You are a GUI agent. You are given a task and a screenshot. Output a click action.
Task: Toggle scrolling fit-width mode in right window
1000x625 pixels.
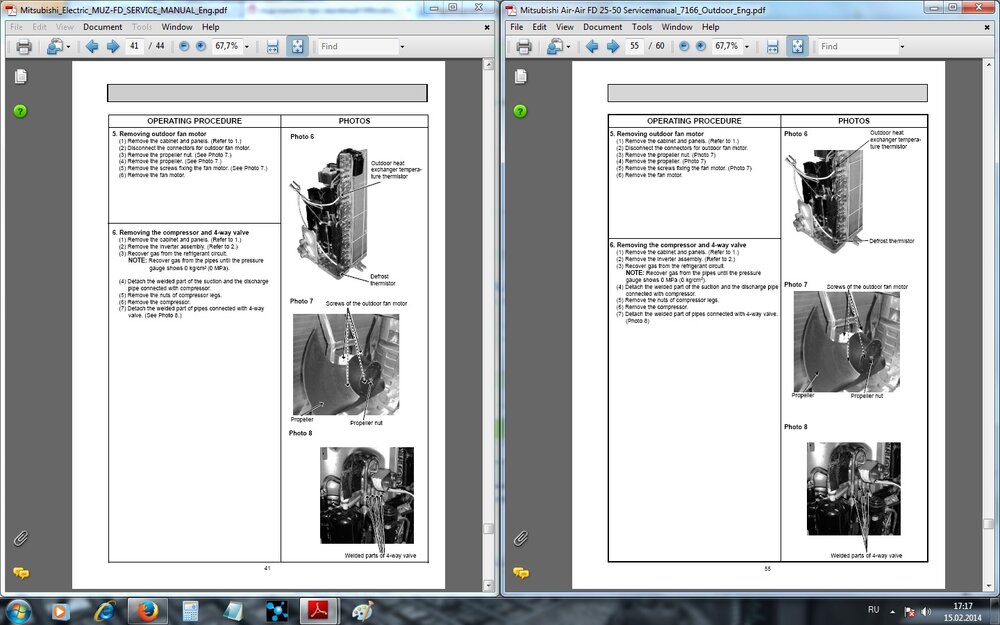[772, 46]
